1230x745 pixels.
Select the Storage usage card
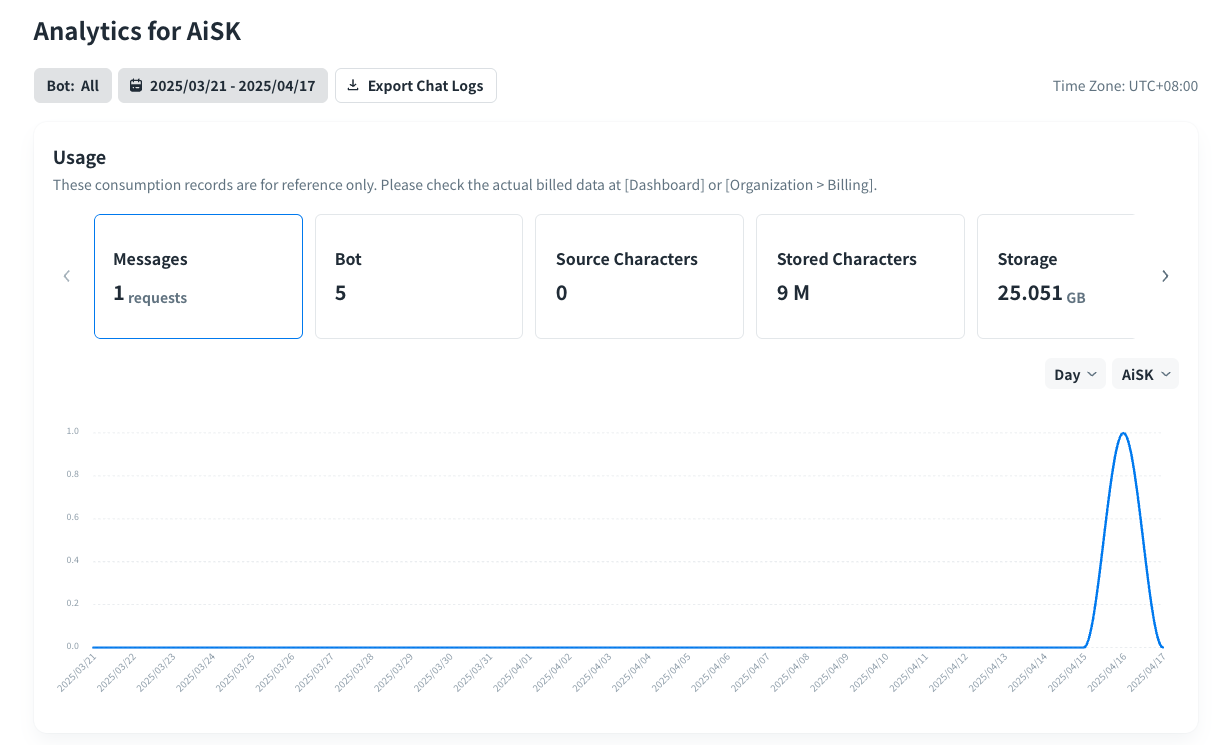pyautogui.click(x=1055, y=277)
